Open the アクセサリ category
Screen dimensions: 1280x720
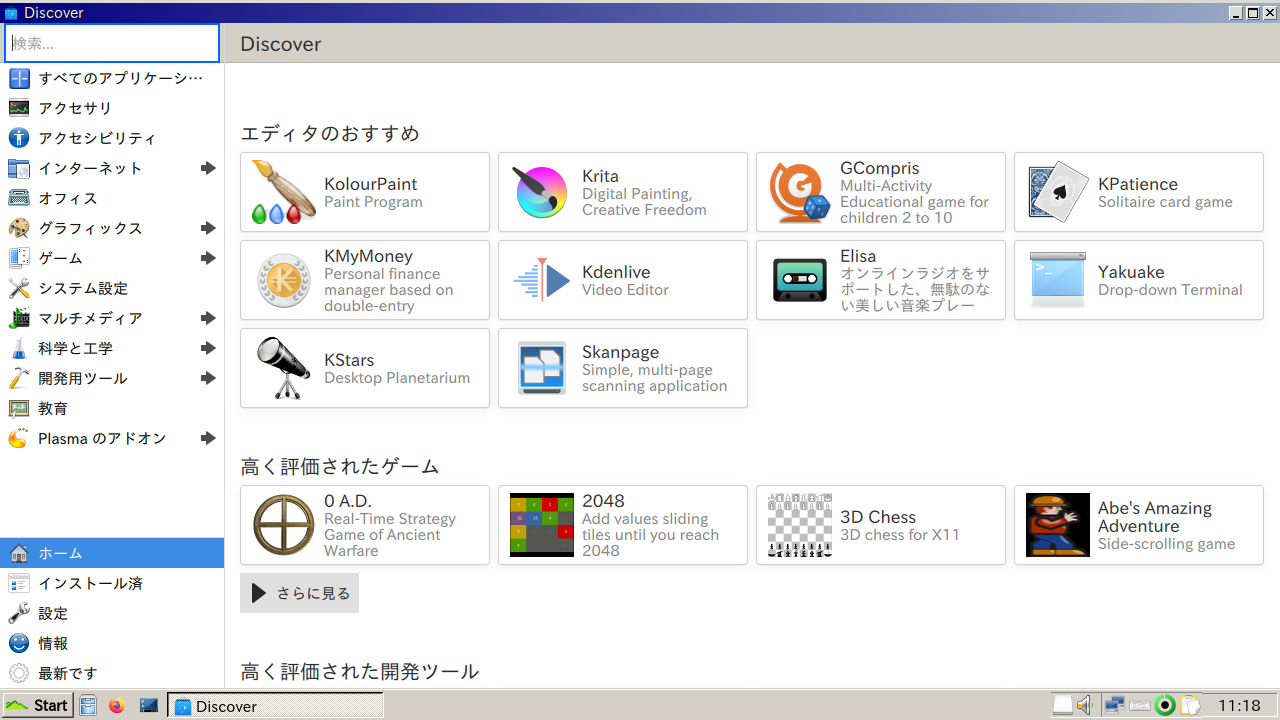coord(112,108)
